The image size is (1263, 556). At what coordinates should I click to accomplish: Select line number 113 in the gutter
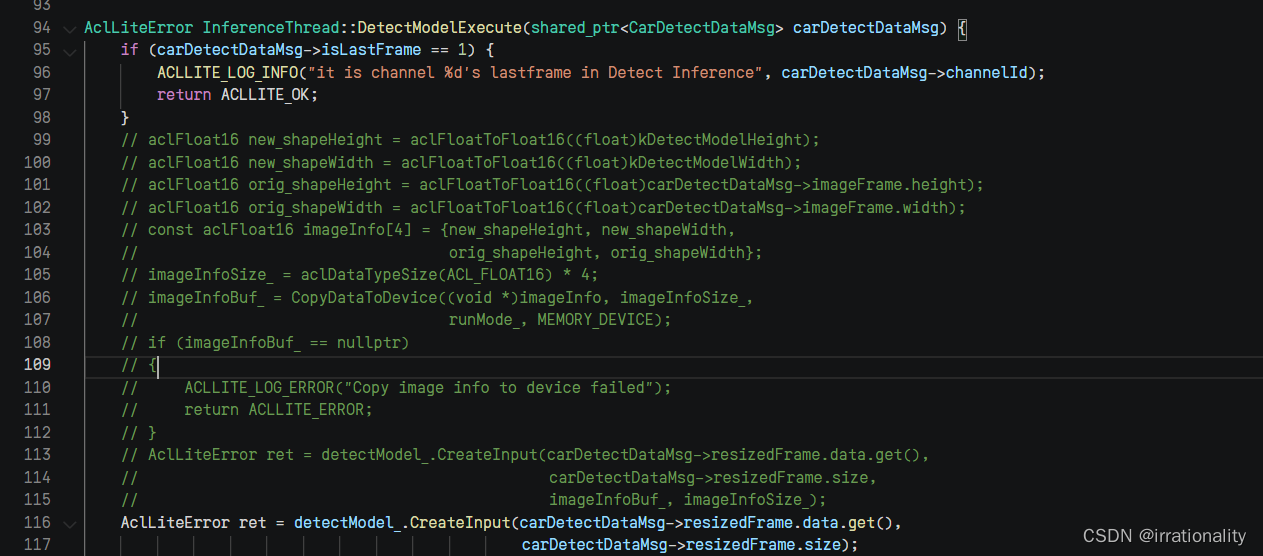click(36, 455)
